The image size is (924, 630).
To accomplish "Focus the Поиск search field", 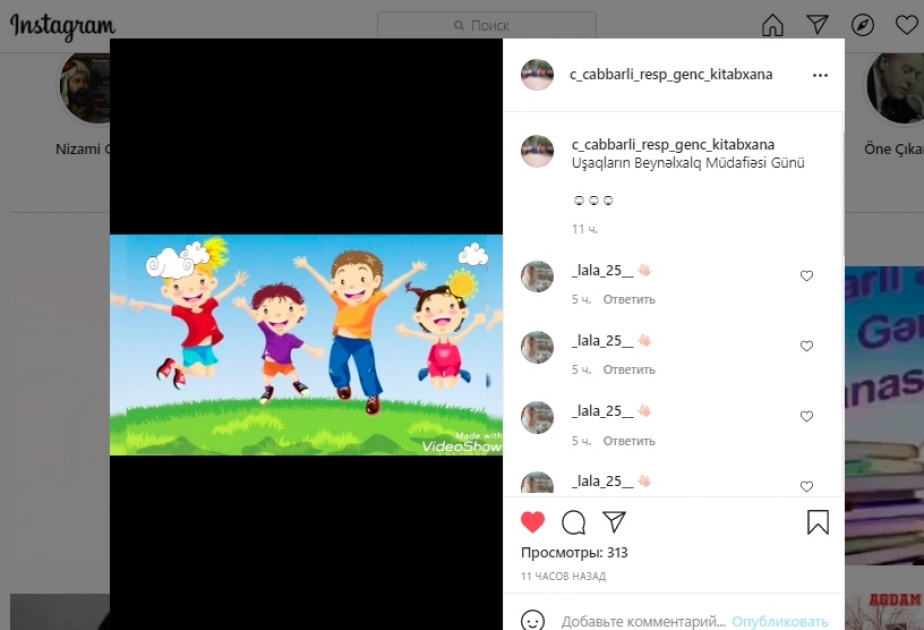I will pos(487,25).
